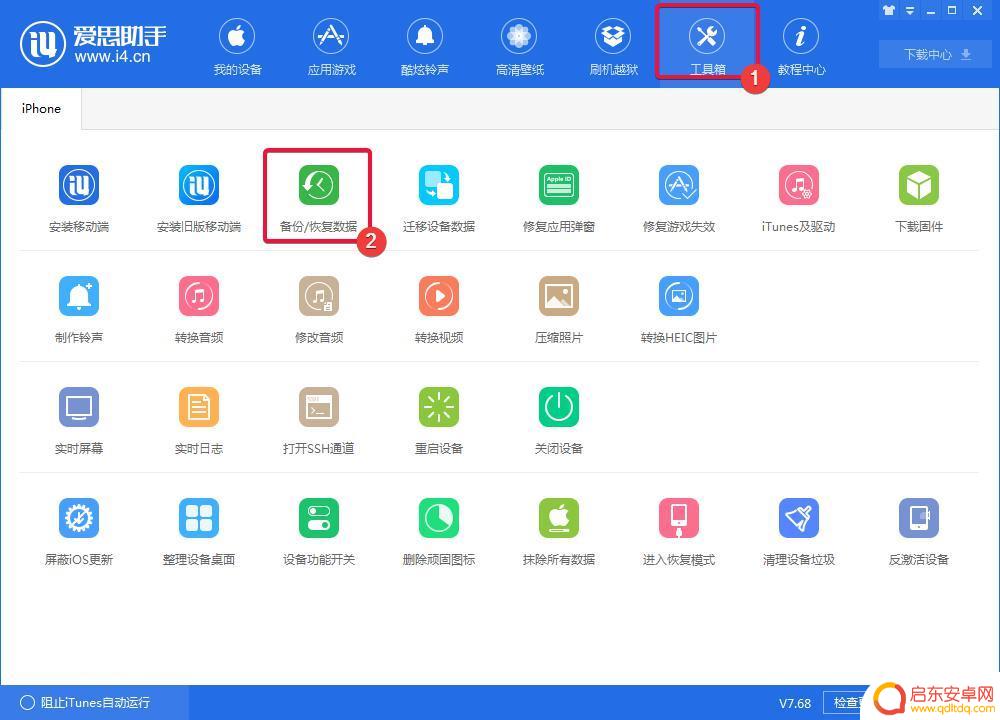Open 删除顽固图标 tool
The height and width of the screenshot is (720, 1000).
(x=439, y=531)
